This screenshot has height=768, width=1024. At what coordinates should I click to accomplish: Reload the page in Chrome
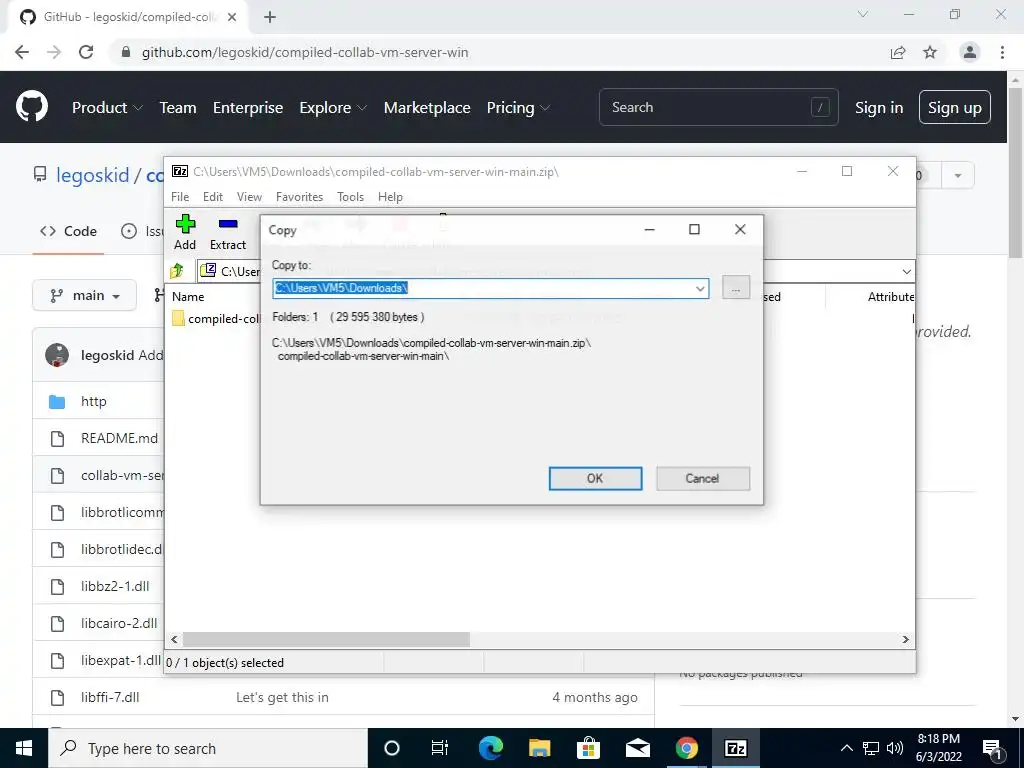[86, 52]
